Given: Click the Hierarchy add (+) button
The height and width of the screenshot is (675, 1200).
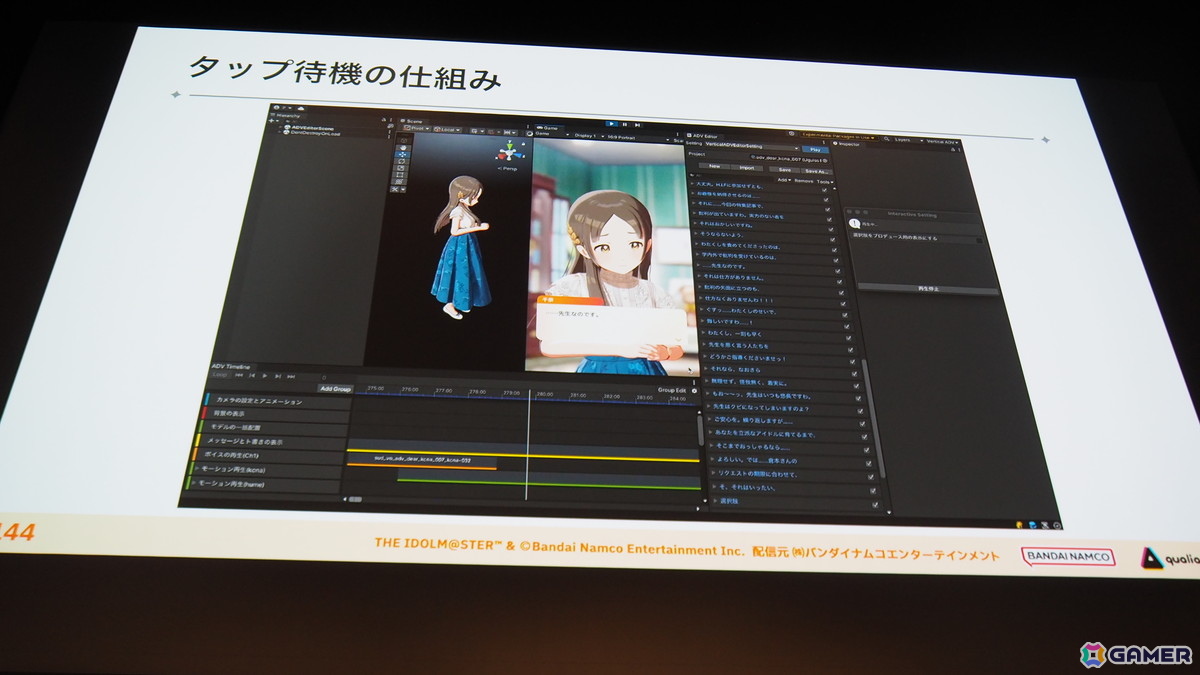Looking at the screenshot, I should (272, 121).
